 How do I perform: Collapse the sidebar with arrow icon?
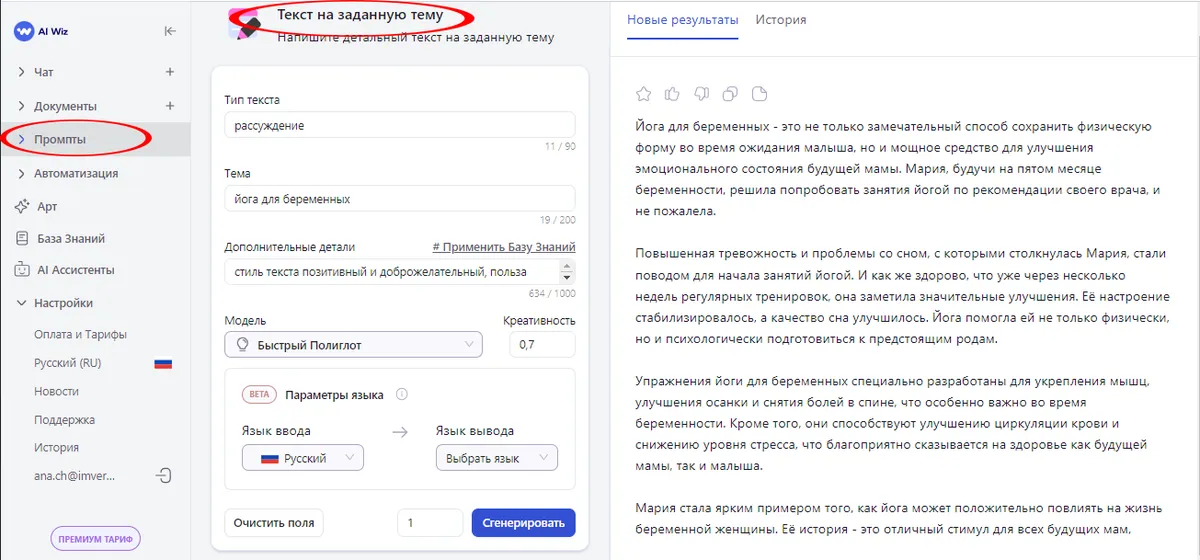(170, 31)
